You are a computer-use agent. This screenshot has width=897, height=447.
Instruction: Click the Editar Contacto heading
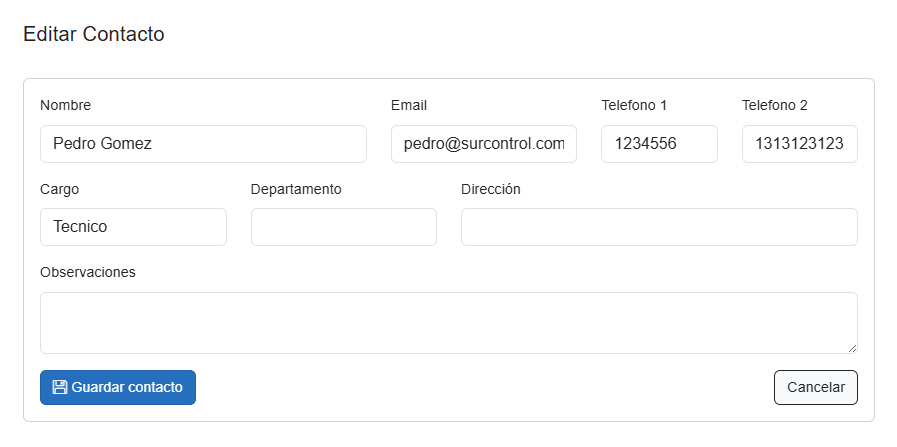pos(93,34)
